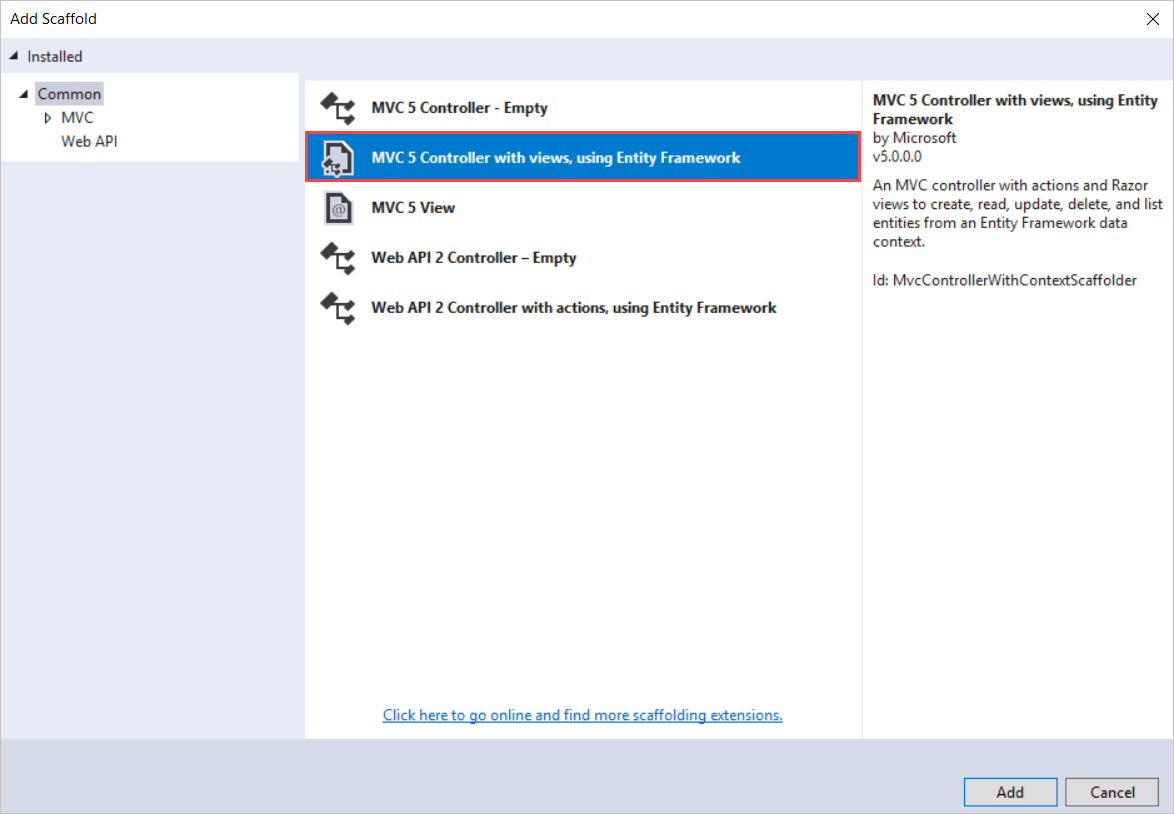
Task: Collapse the Common tree node
Action: [x=23, y=93]
